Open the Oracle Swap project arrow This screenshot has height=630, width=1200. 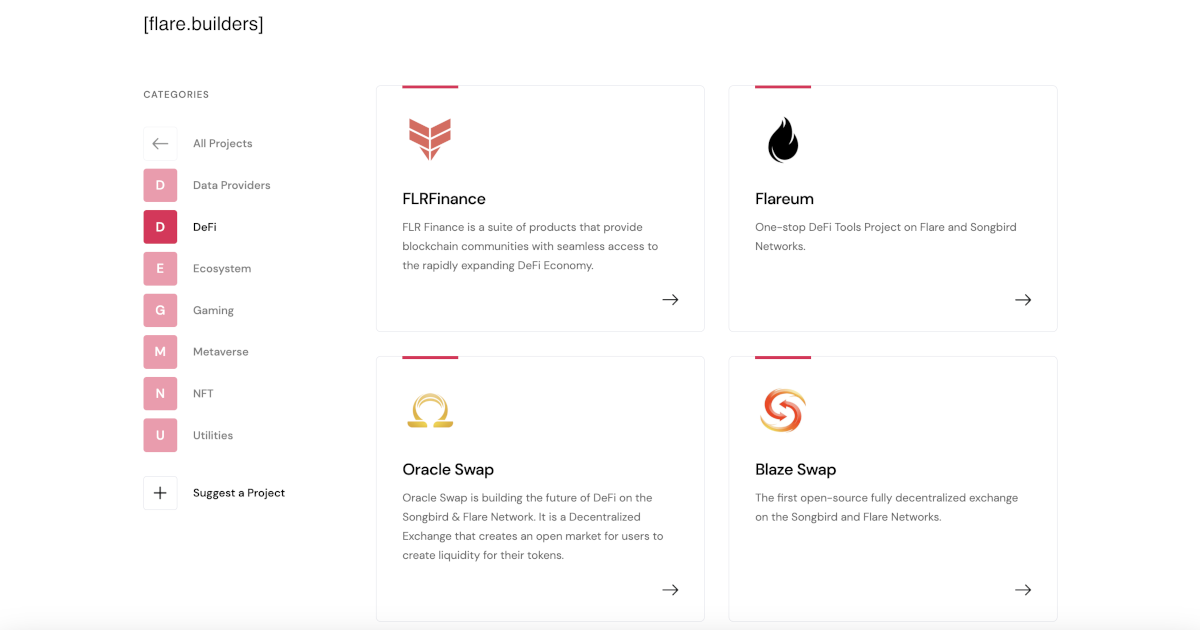(x=670, y=589)
